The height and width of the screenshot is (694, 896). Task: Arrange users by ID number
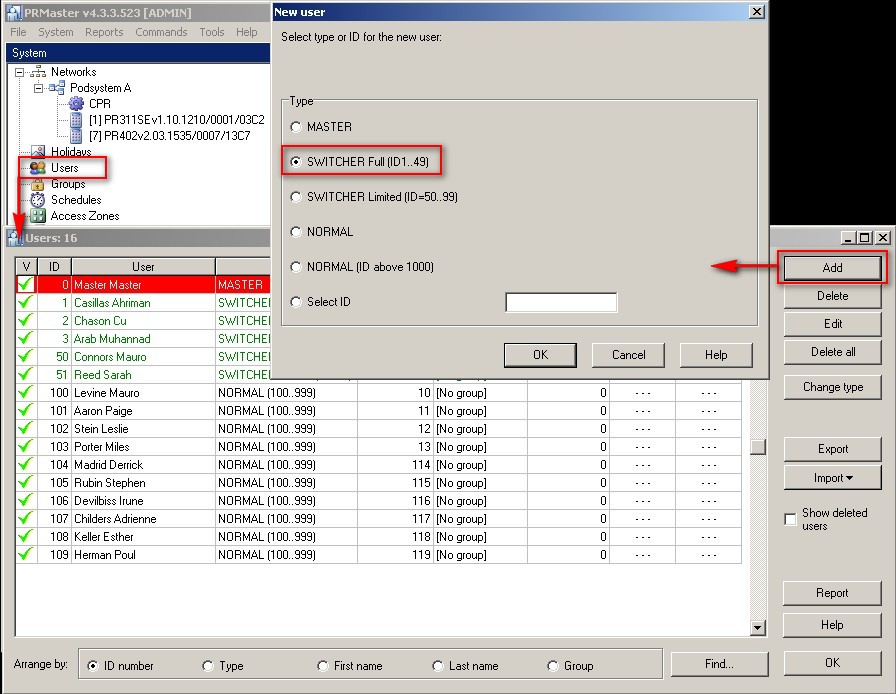click(93, 665)
